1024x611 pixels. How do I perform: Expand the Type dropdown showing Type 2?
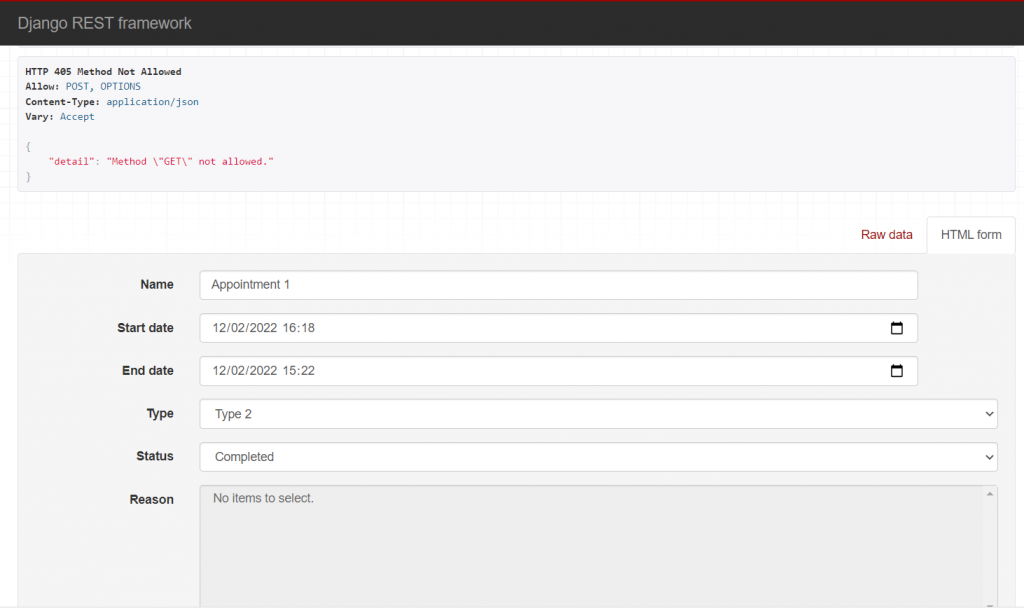click(598, 414)
